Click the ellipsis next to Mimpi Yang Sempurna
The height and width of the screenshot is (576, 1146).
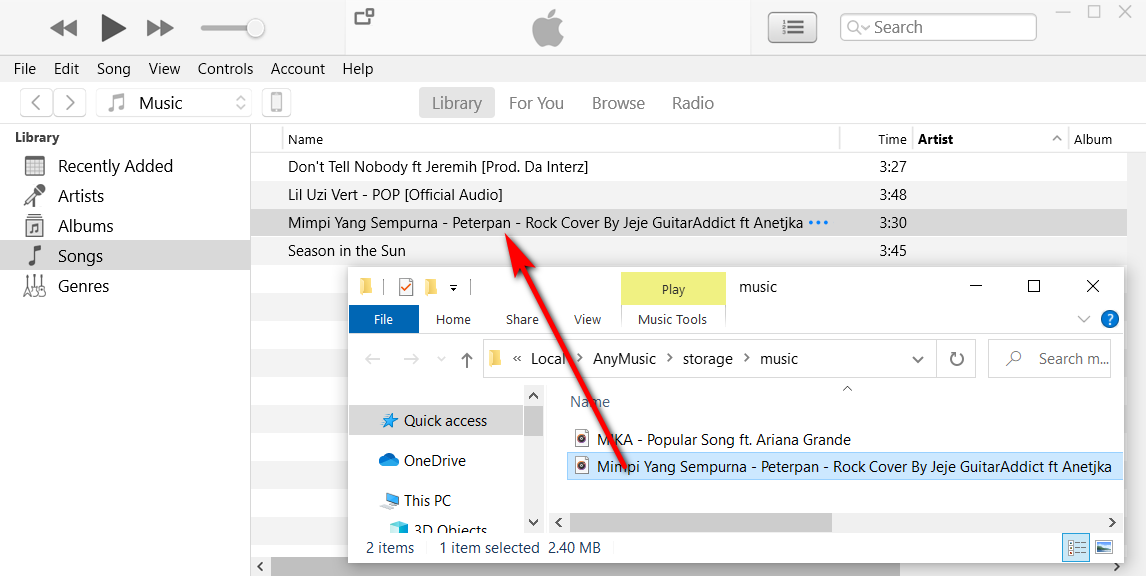pyautogui.click(x=819, y=222)
